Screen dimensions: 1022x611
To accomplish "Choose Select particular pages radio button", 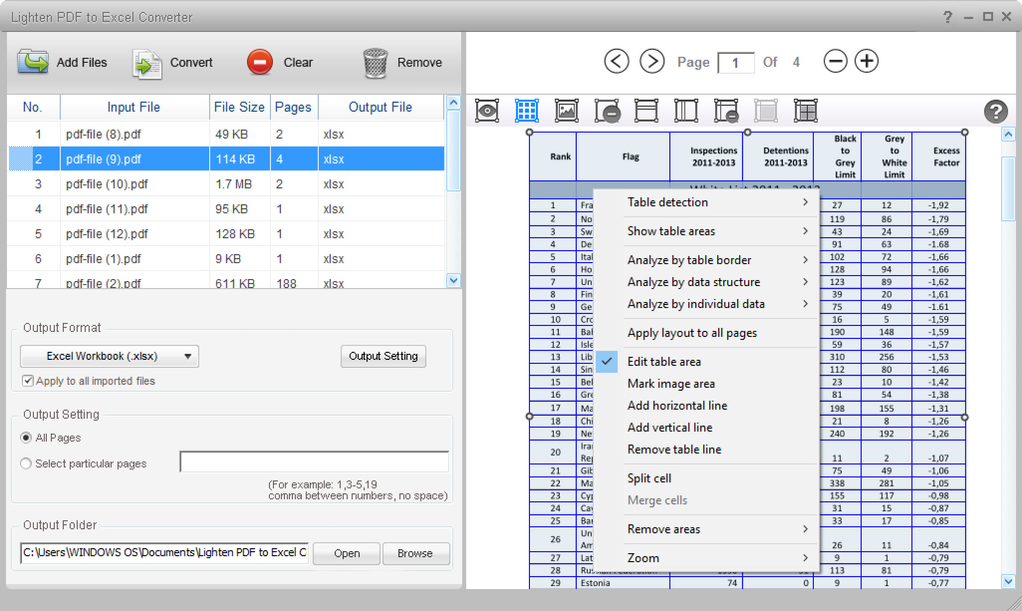I will click(26, 464).
